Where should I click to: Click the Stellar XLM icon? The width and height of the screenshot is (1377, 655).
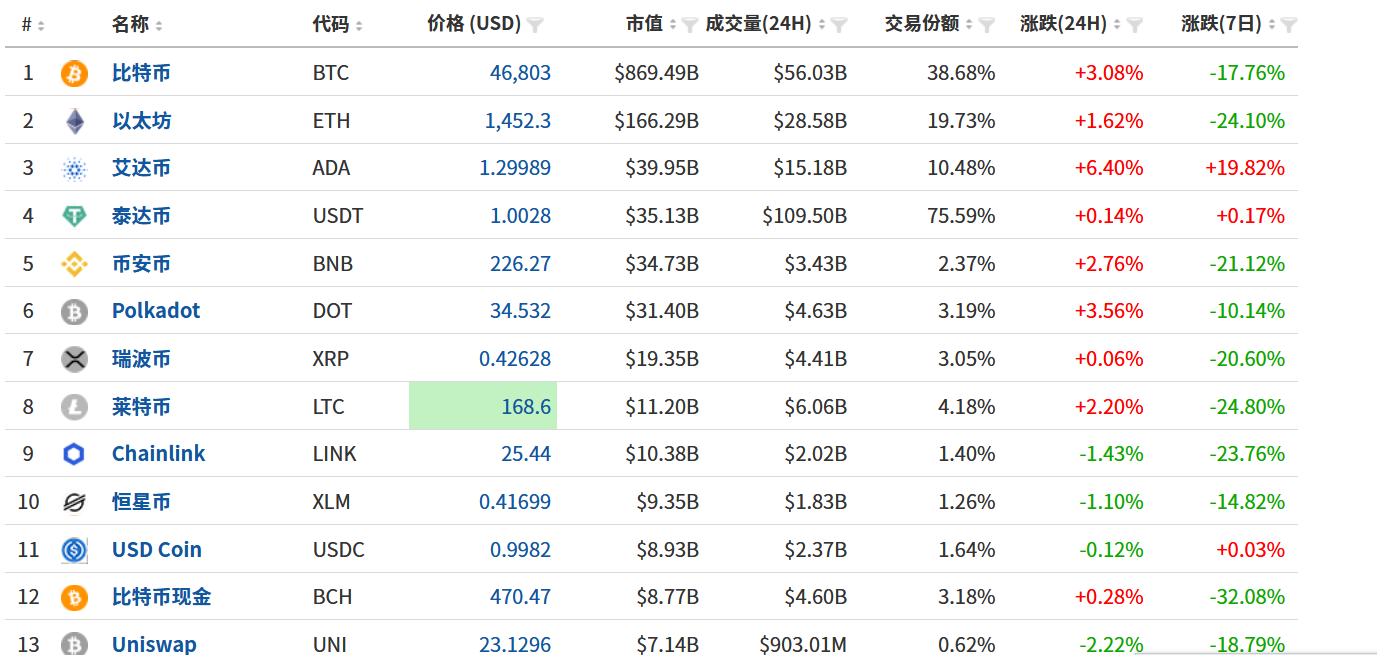pyautogui.click(x=74, y=502)
